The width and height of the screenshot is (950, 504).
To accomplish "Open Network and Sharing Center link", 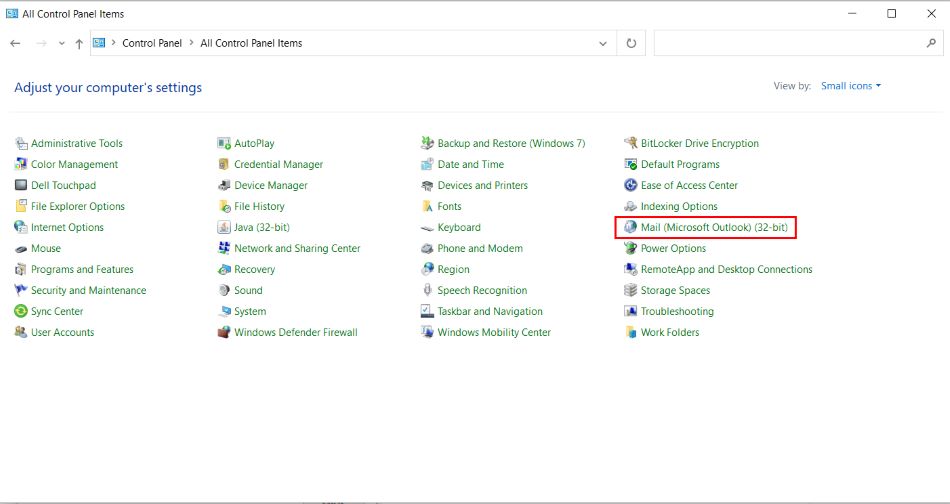I will tap(297, 249).
